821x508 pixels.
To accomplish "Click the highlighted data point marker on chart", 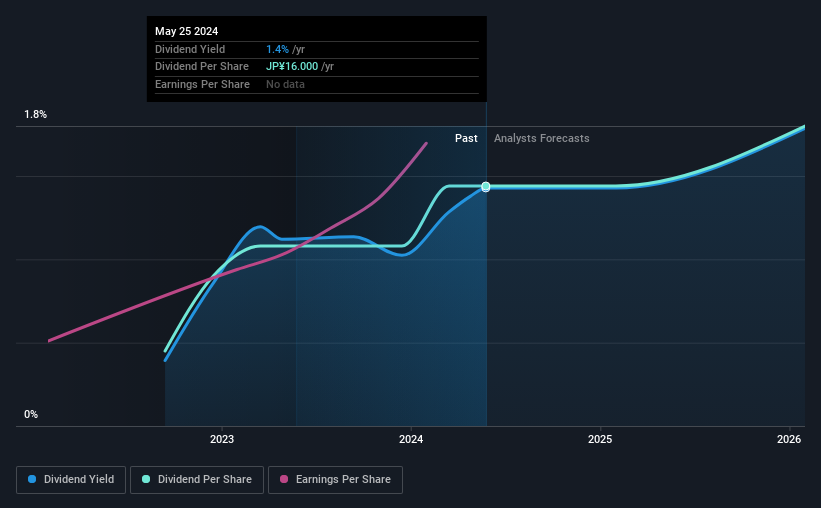I will tap(486, 187).
